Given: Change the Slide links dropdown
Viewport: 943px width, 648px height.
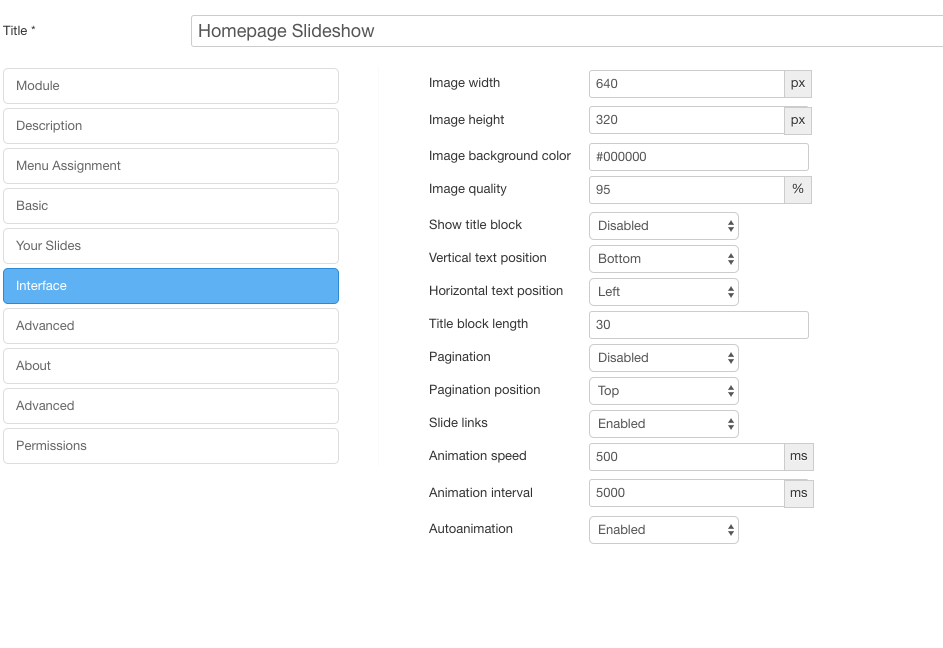Looking at the screenshot, I should [x=664, y=424].
